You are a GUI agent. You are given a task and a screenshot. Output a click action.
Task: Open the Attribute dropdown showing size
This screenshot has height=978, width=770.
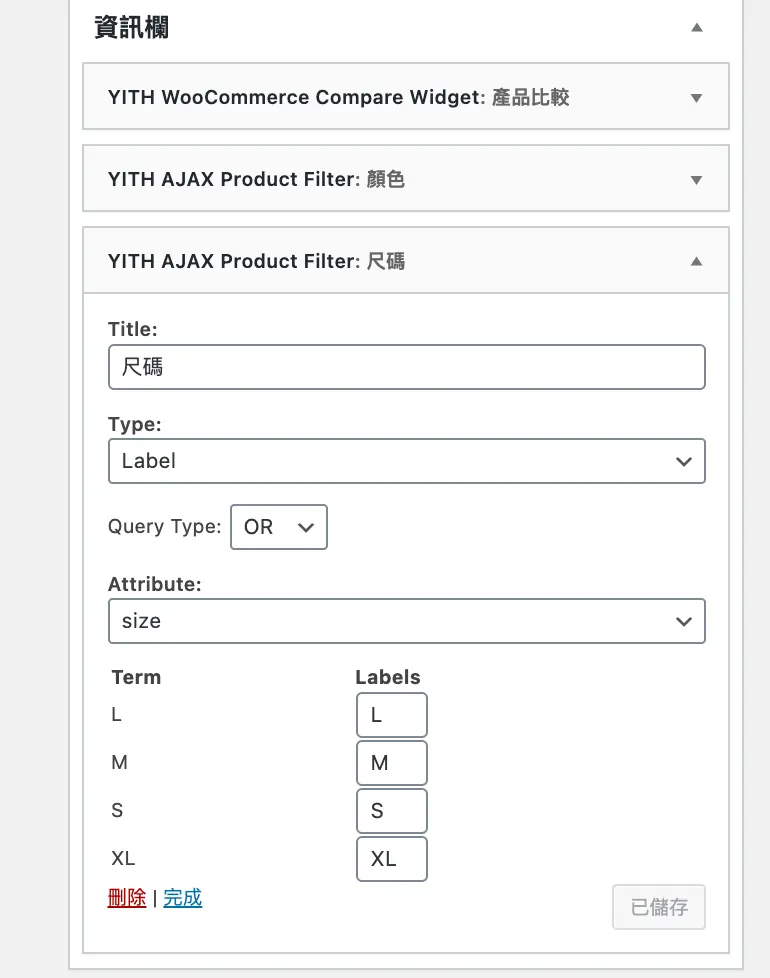click(407, 621)
